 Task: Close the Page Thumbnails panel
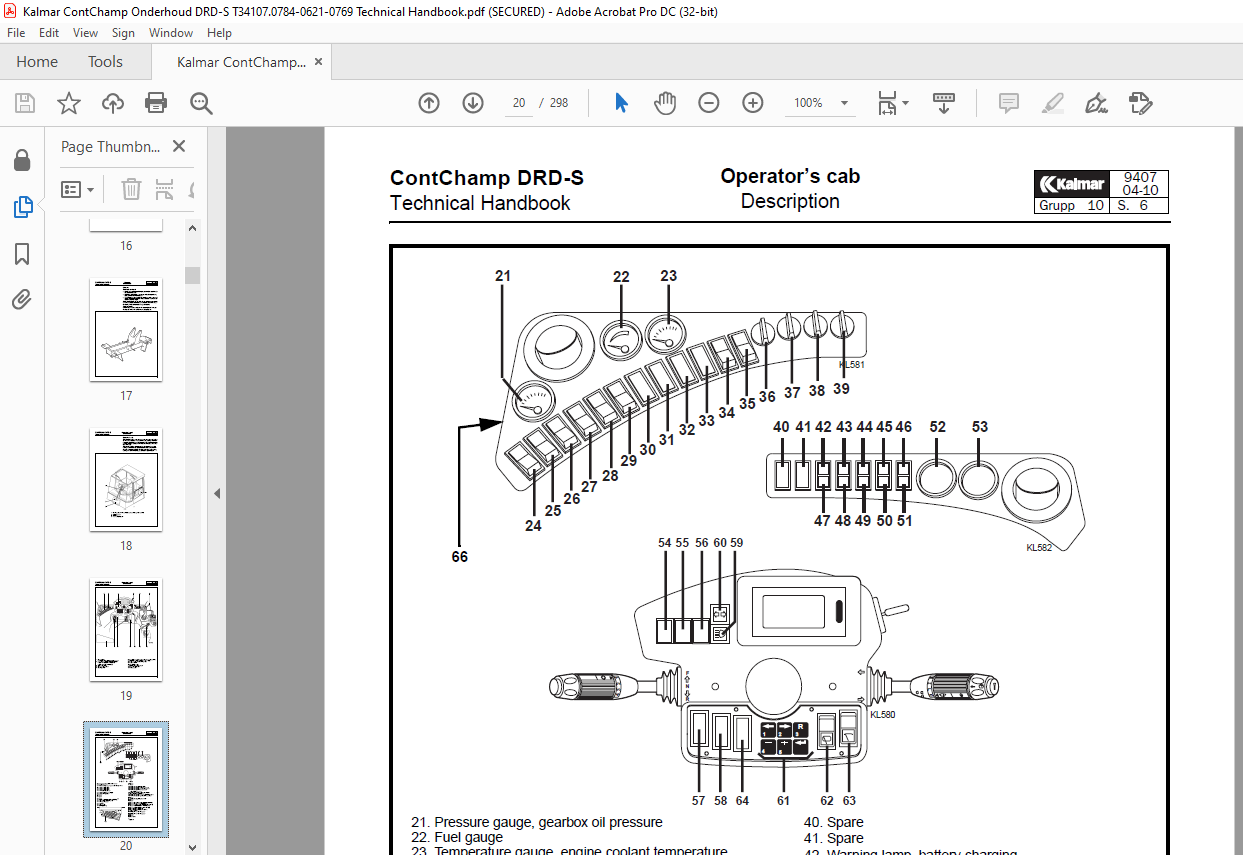(x=179, y=146)
